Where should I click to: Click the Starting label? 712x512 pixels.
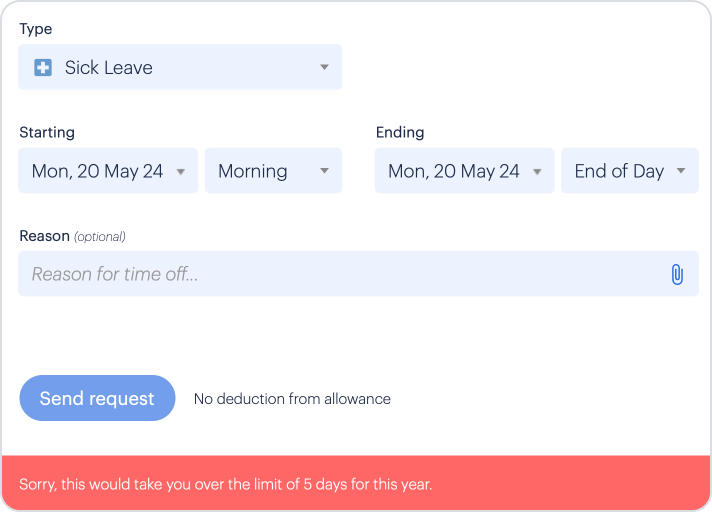47,132
